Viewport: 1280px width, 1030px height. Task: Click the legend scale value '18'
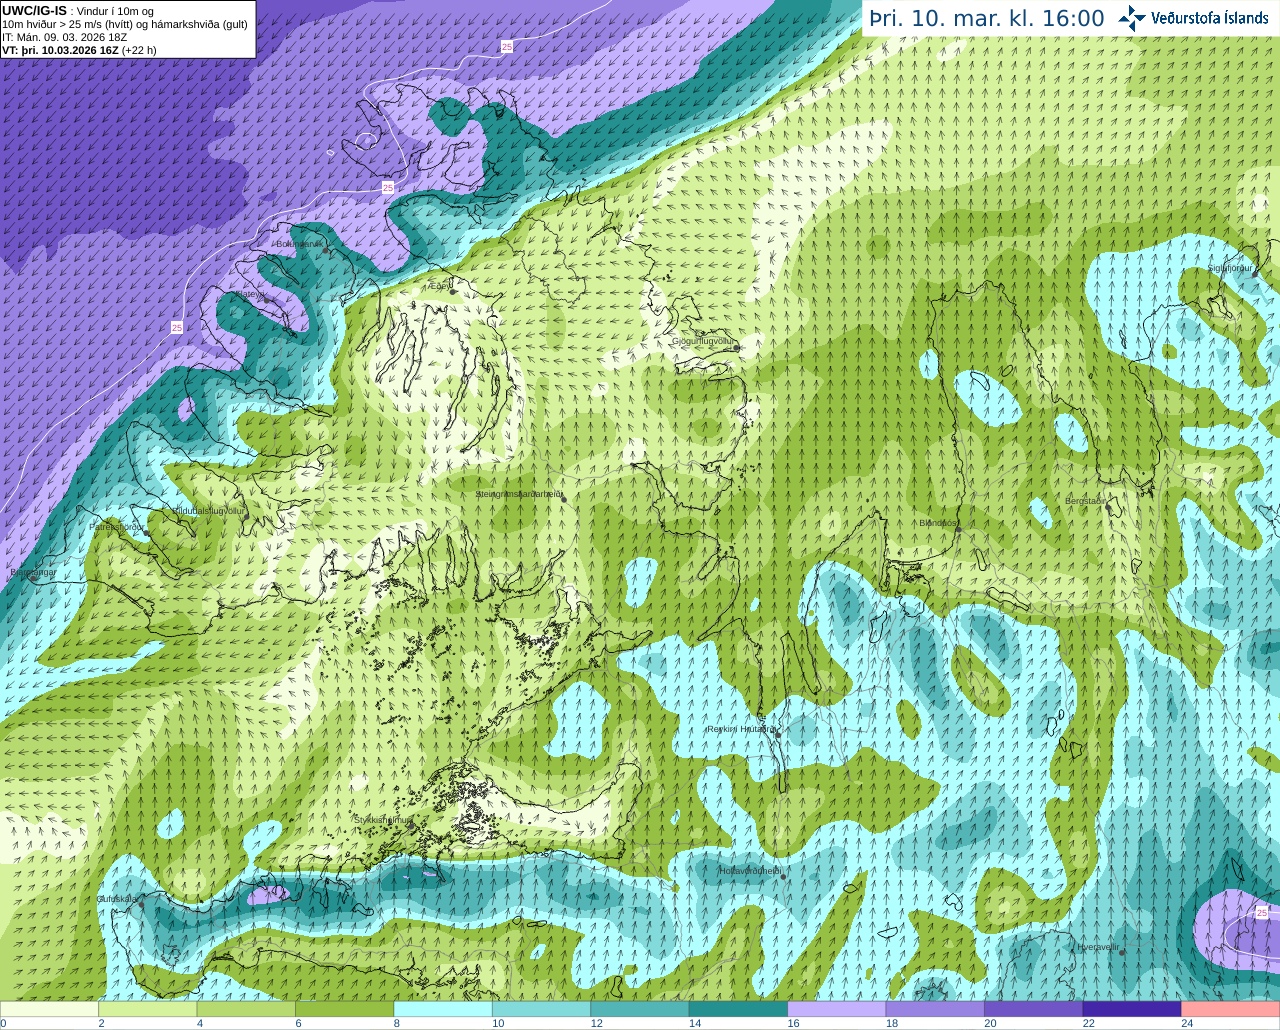892,1023
